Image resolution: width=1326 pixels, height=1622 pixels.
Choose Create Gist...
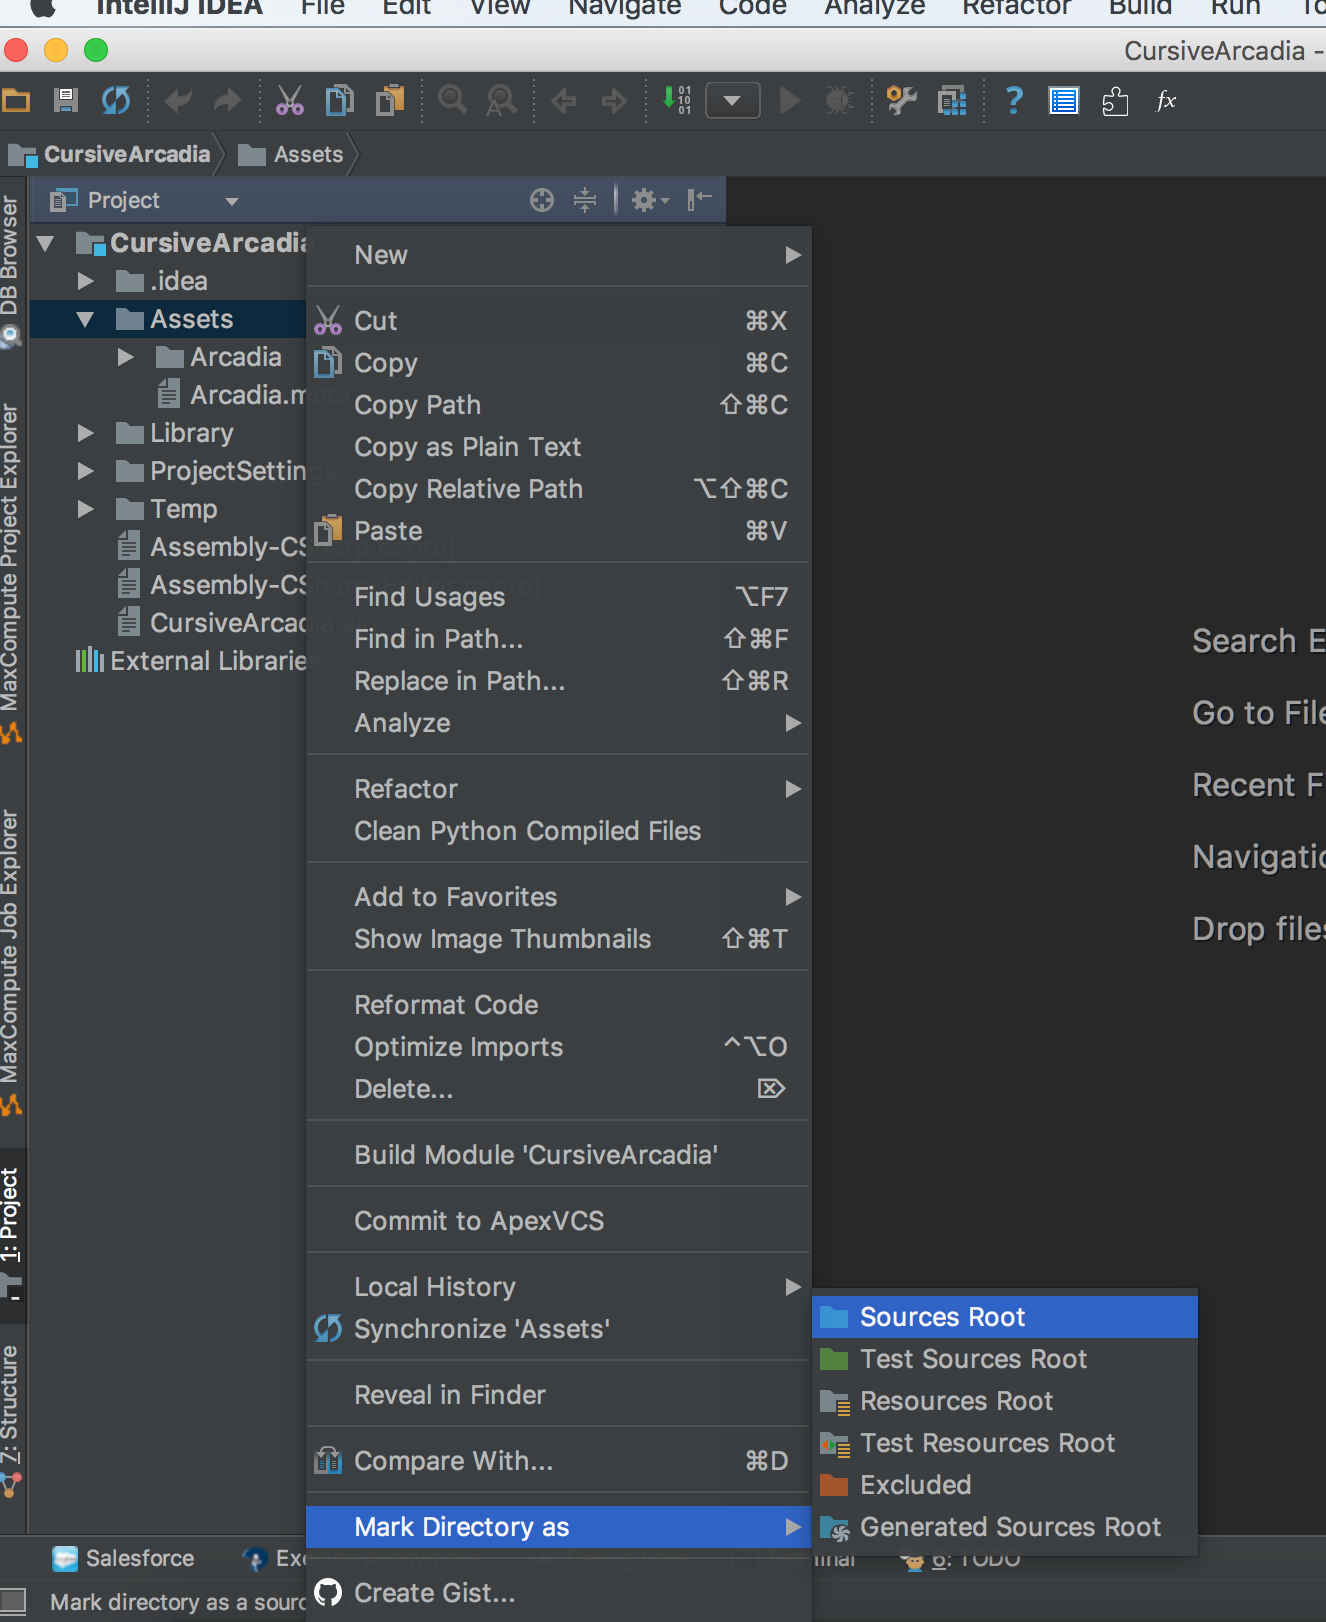pos(558,1593)
